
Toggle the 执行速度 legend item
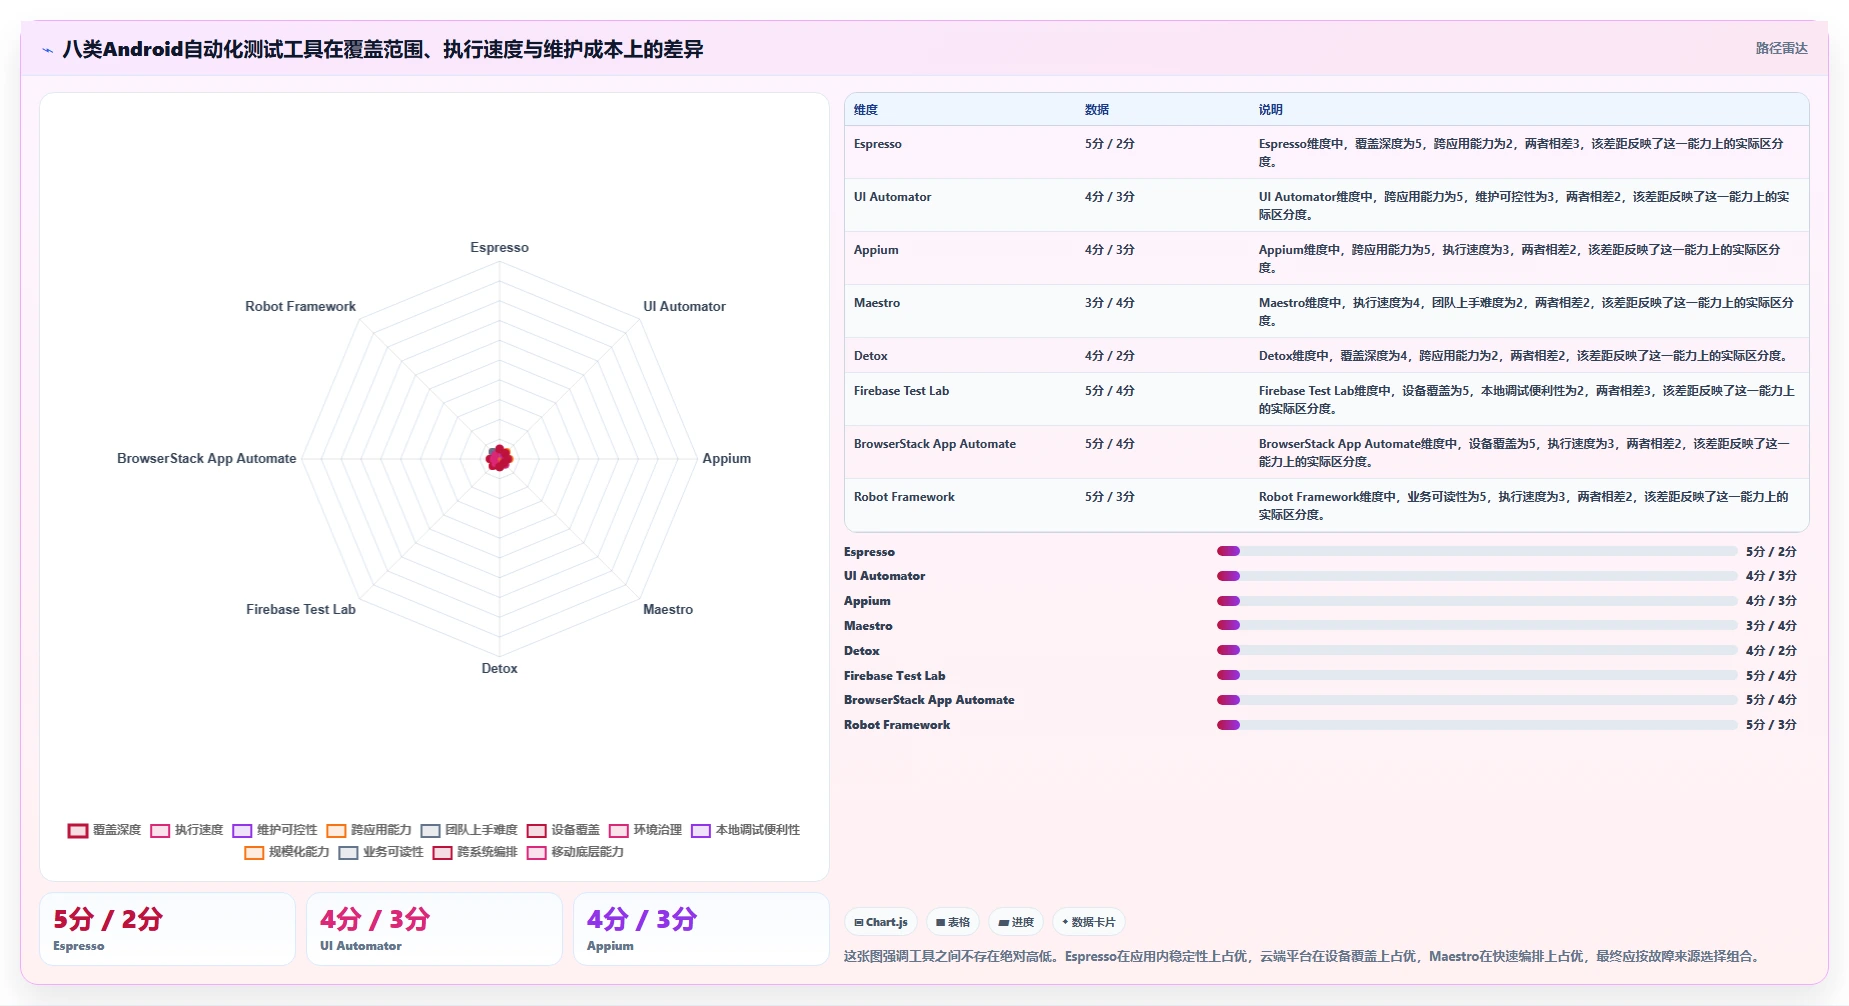187,830
